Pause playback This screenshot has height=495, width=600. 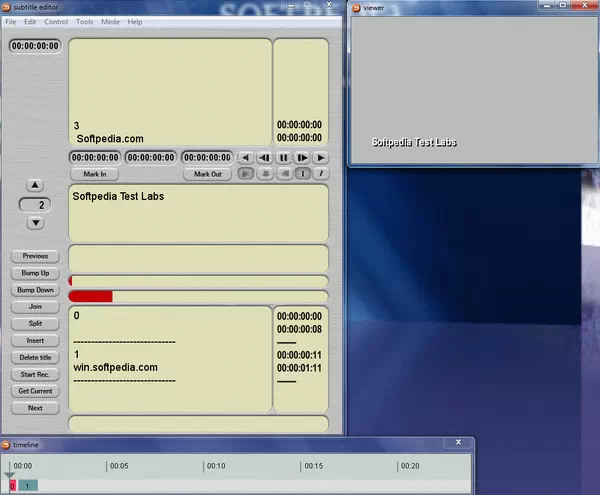tap(283, 158)
